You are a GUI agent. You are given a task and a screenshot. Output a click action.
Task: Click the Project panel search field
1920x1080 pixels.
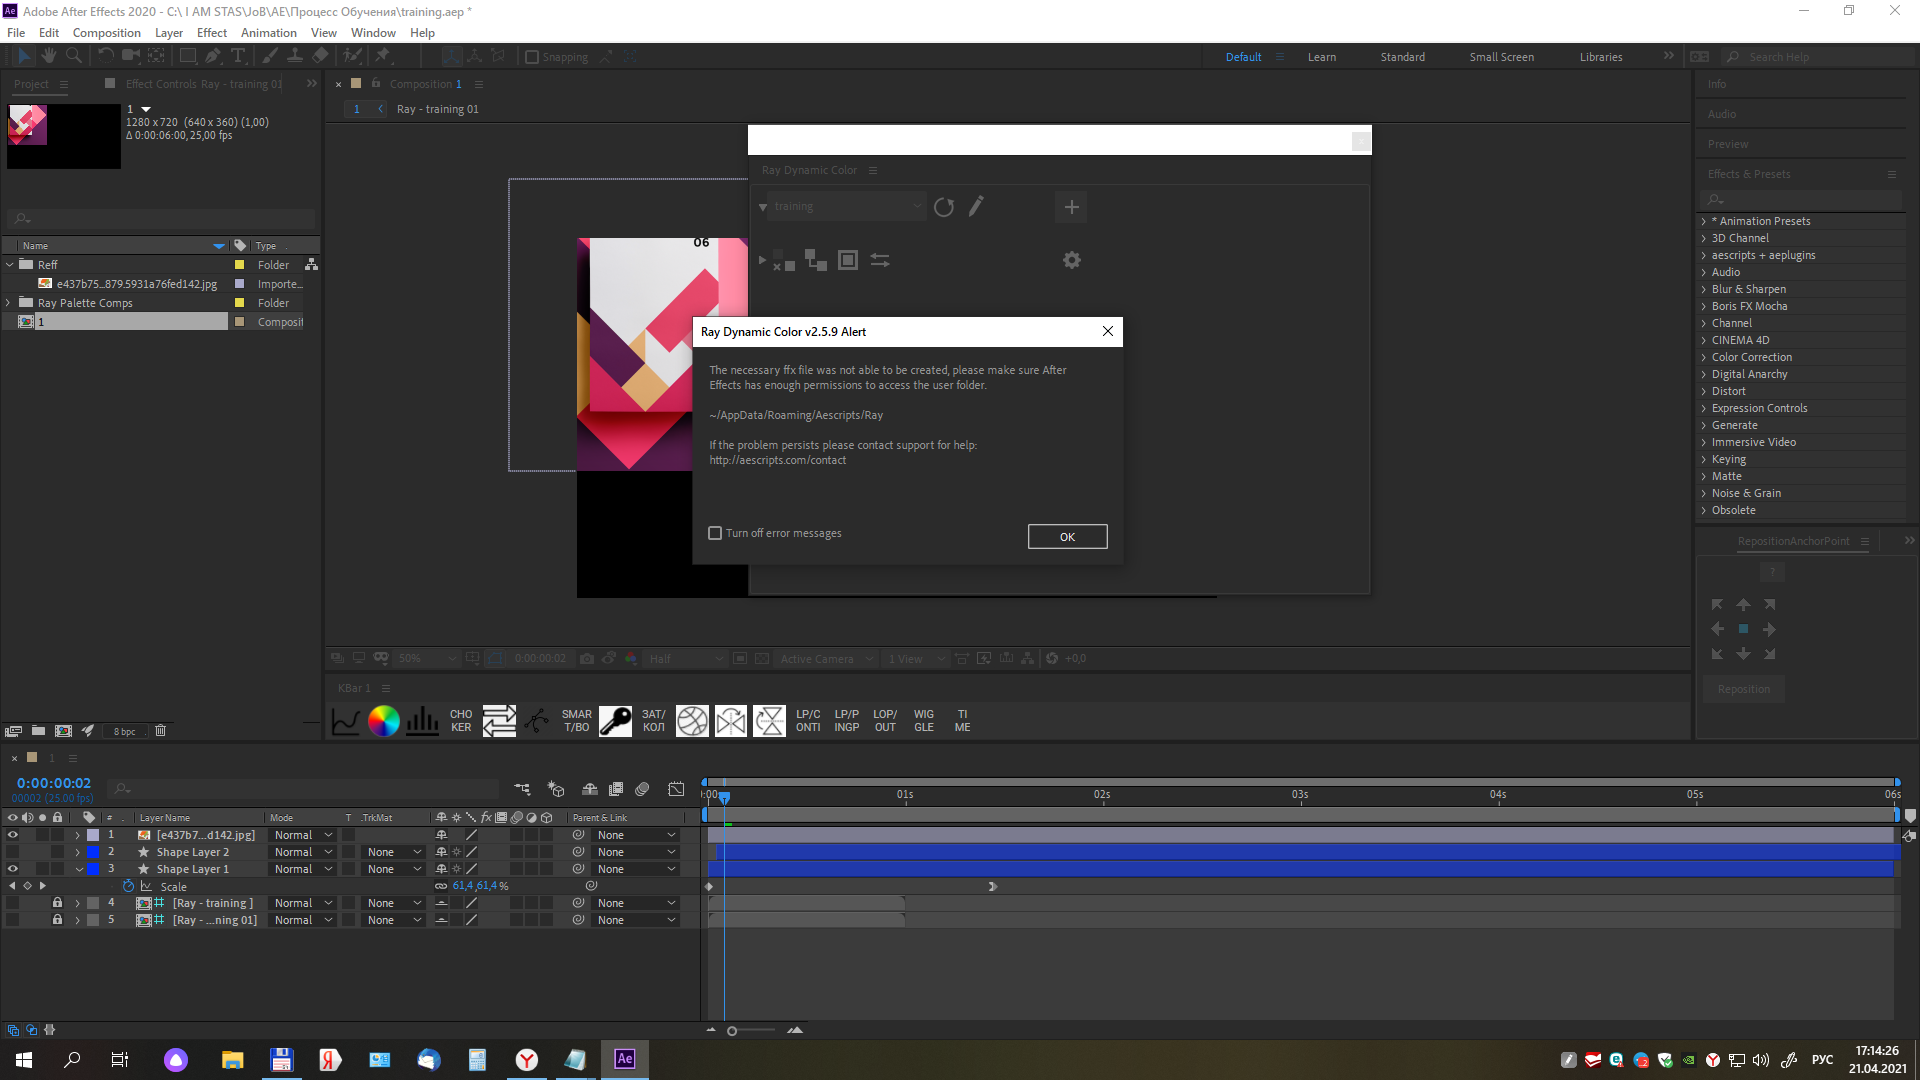click(161, 219)
